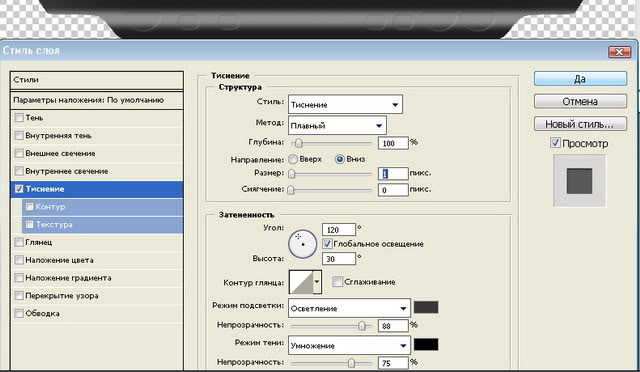This screenshot has height=372, width=640.
Task: Open Режим подсветки dropdown showing Осветление
Action: [x=349, y=308]
